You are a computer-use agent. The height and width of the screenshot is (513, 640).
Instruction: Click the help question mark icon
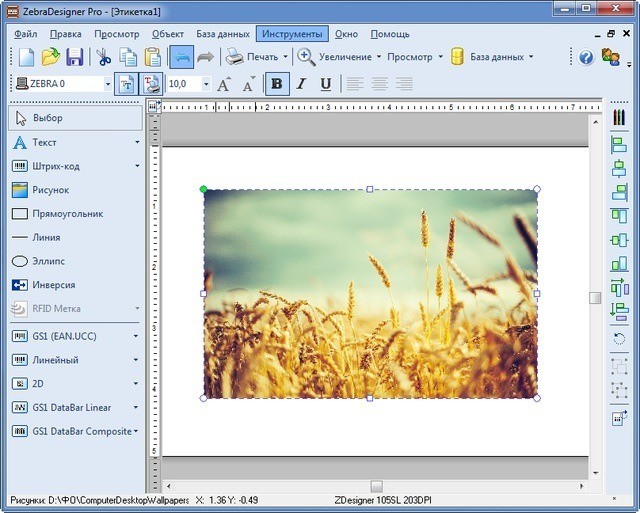(586, 57)
